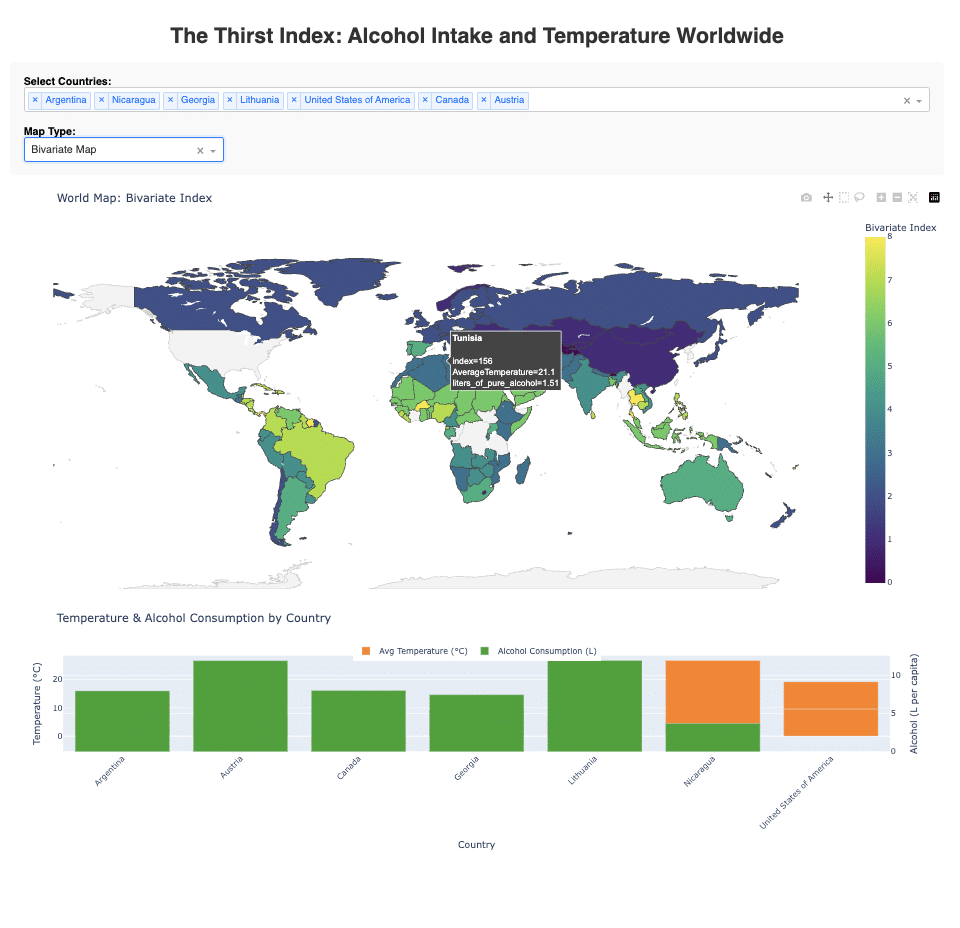Clear all selected countries
The height and width of the screenshot is (928, 960).
pyautogui.click(x=906, y=100)
